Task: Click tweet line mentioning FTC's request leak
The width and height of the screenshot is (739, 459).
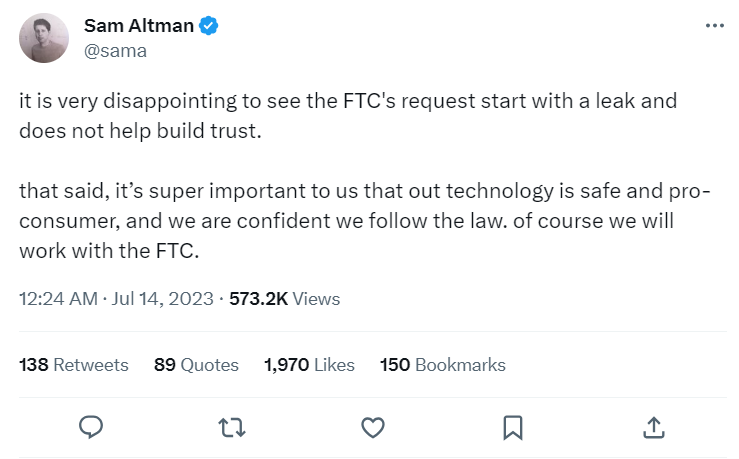Action: coord(348,101)
